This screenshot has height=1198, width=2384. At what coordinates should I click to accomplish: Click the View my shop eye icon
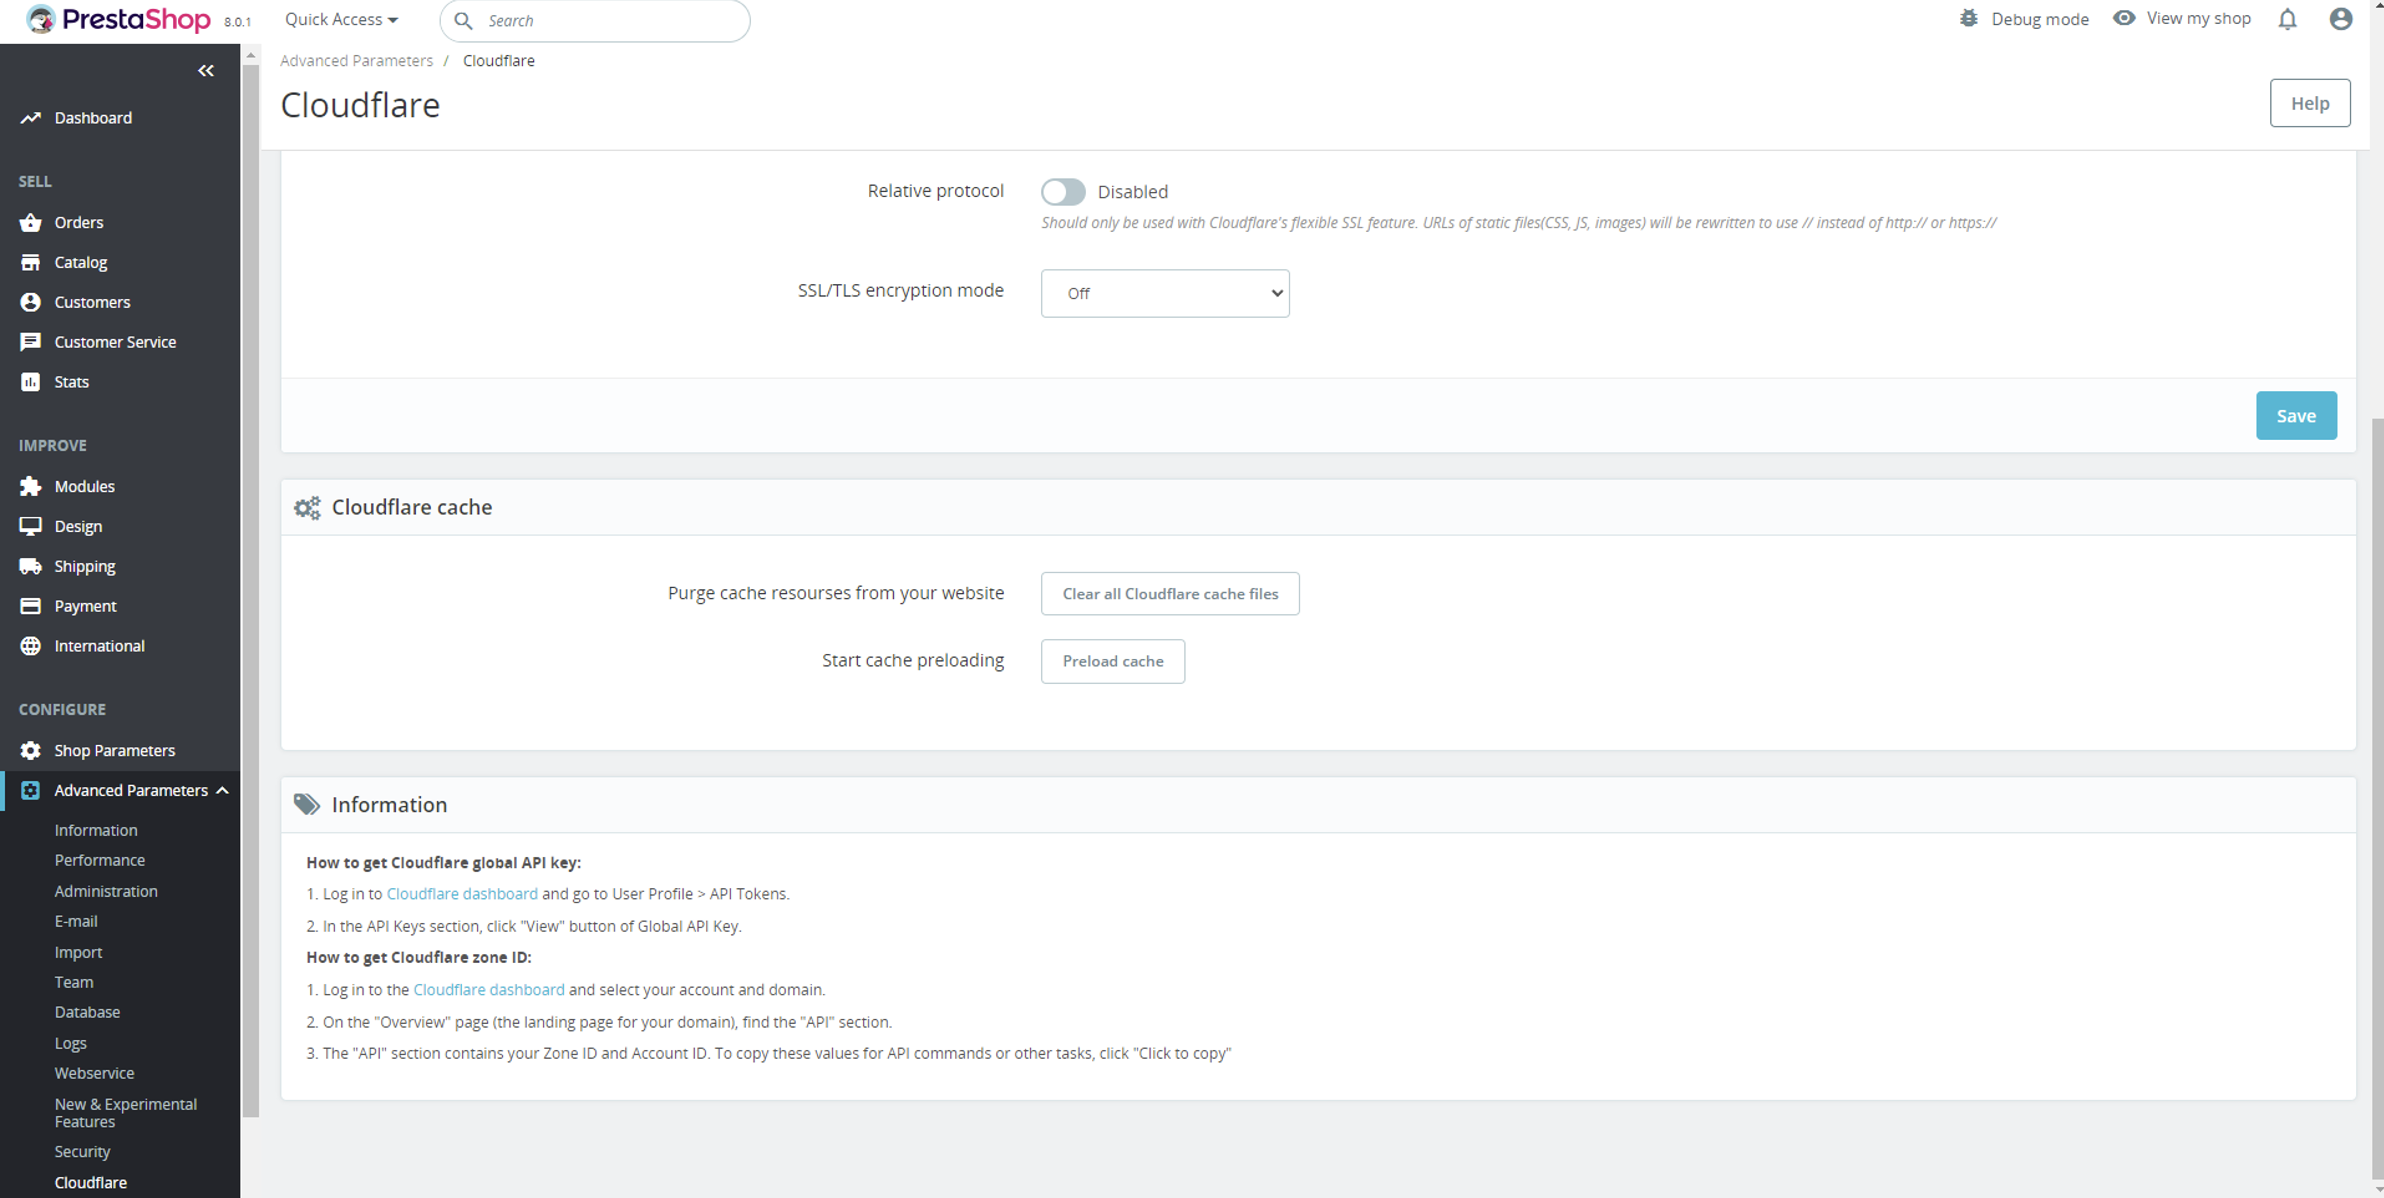click(x=2124, y=18)
